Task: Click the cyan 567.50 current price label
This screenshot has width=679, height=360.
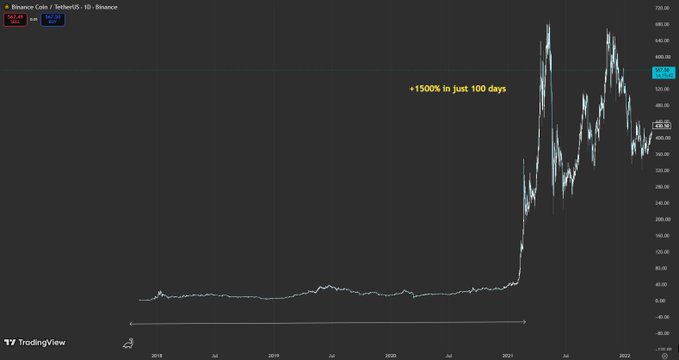Action: 663,72
